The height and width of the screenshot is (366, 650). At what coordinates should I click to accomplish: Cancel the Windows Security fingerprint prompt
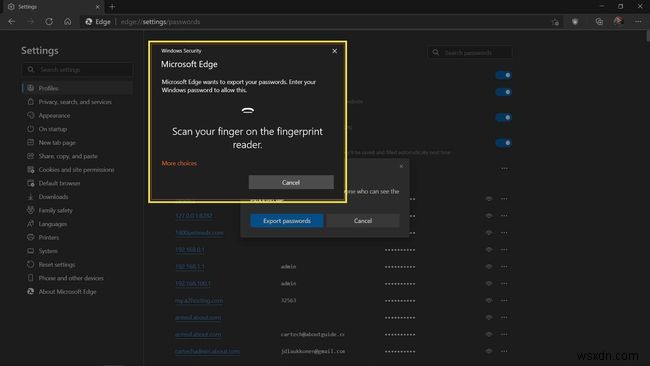click(291, 182)
